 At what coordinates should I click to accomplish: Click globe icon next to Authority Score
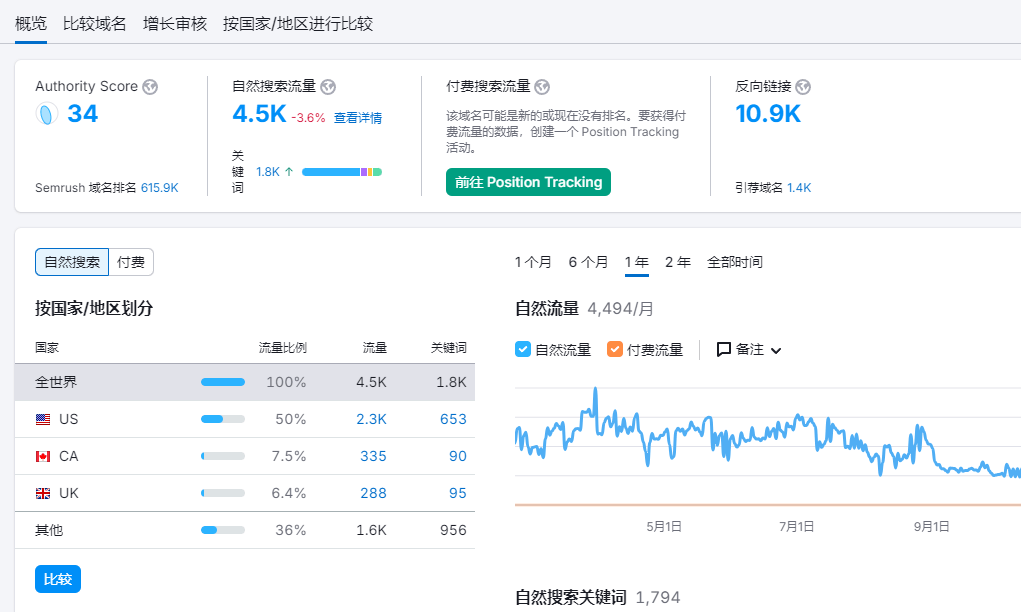[x=150, y=87]
